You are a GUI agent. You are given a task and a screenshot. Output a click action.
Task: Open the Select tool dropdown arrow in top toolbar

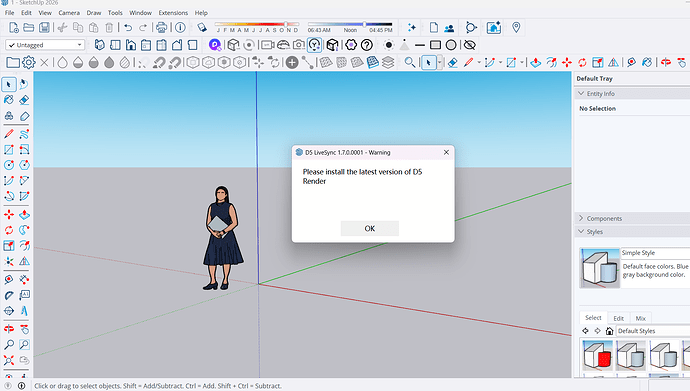tap(439, 62)
